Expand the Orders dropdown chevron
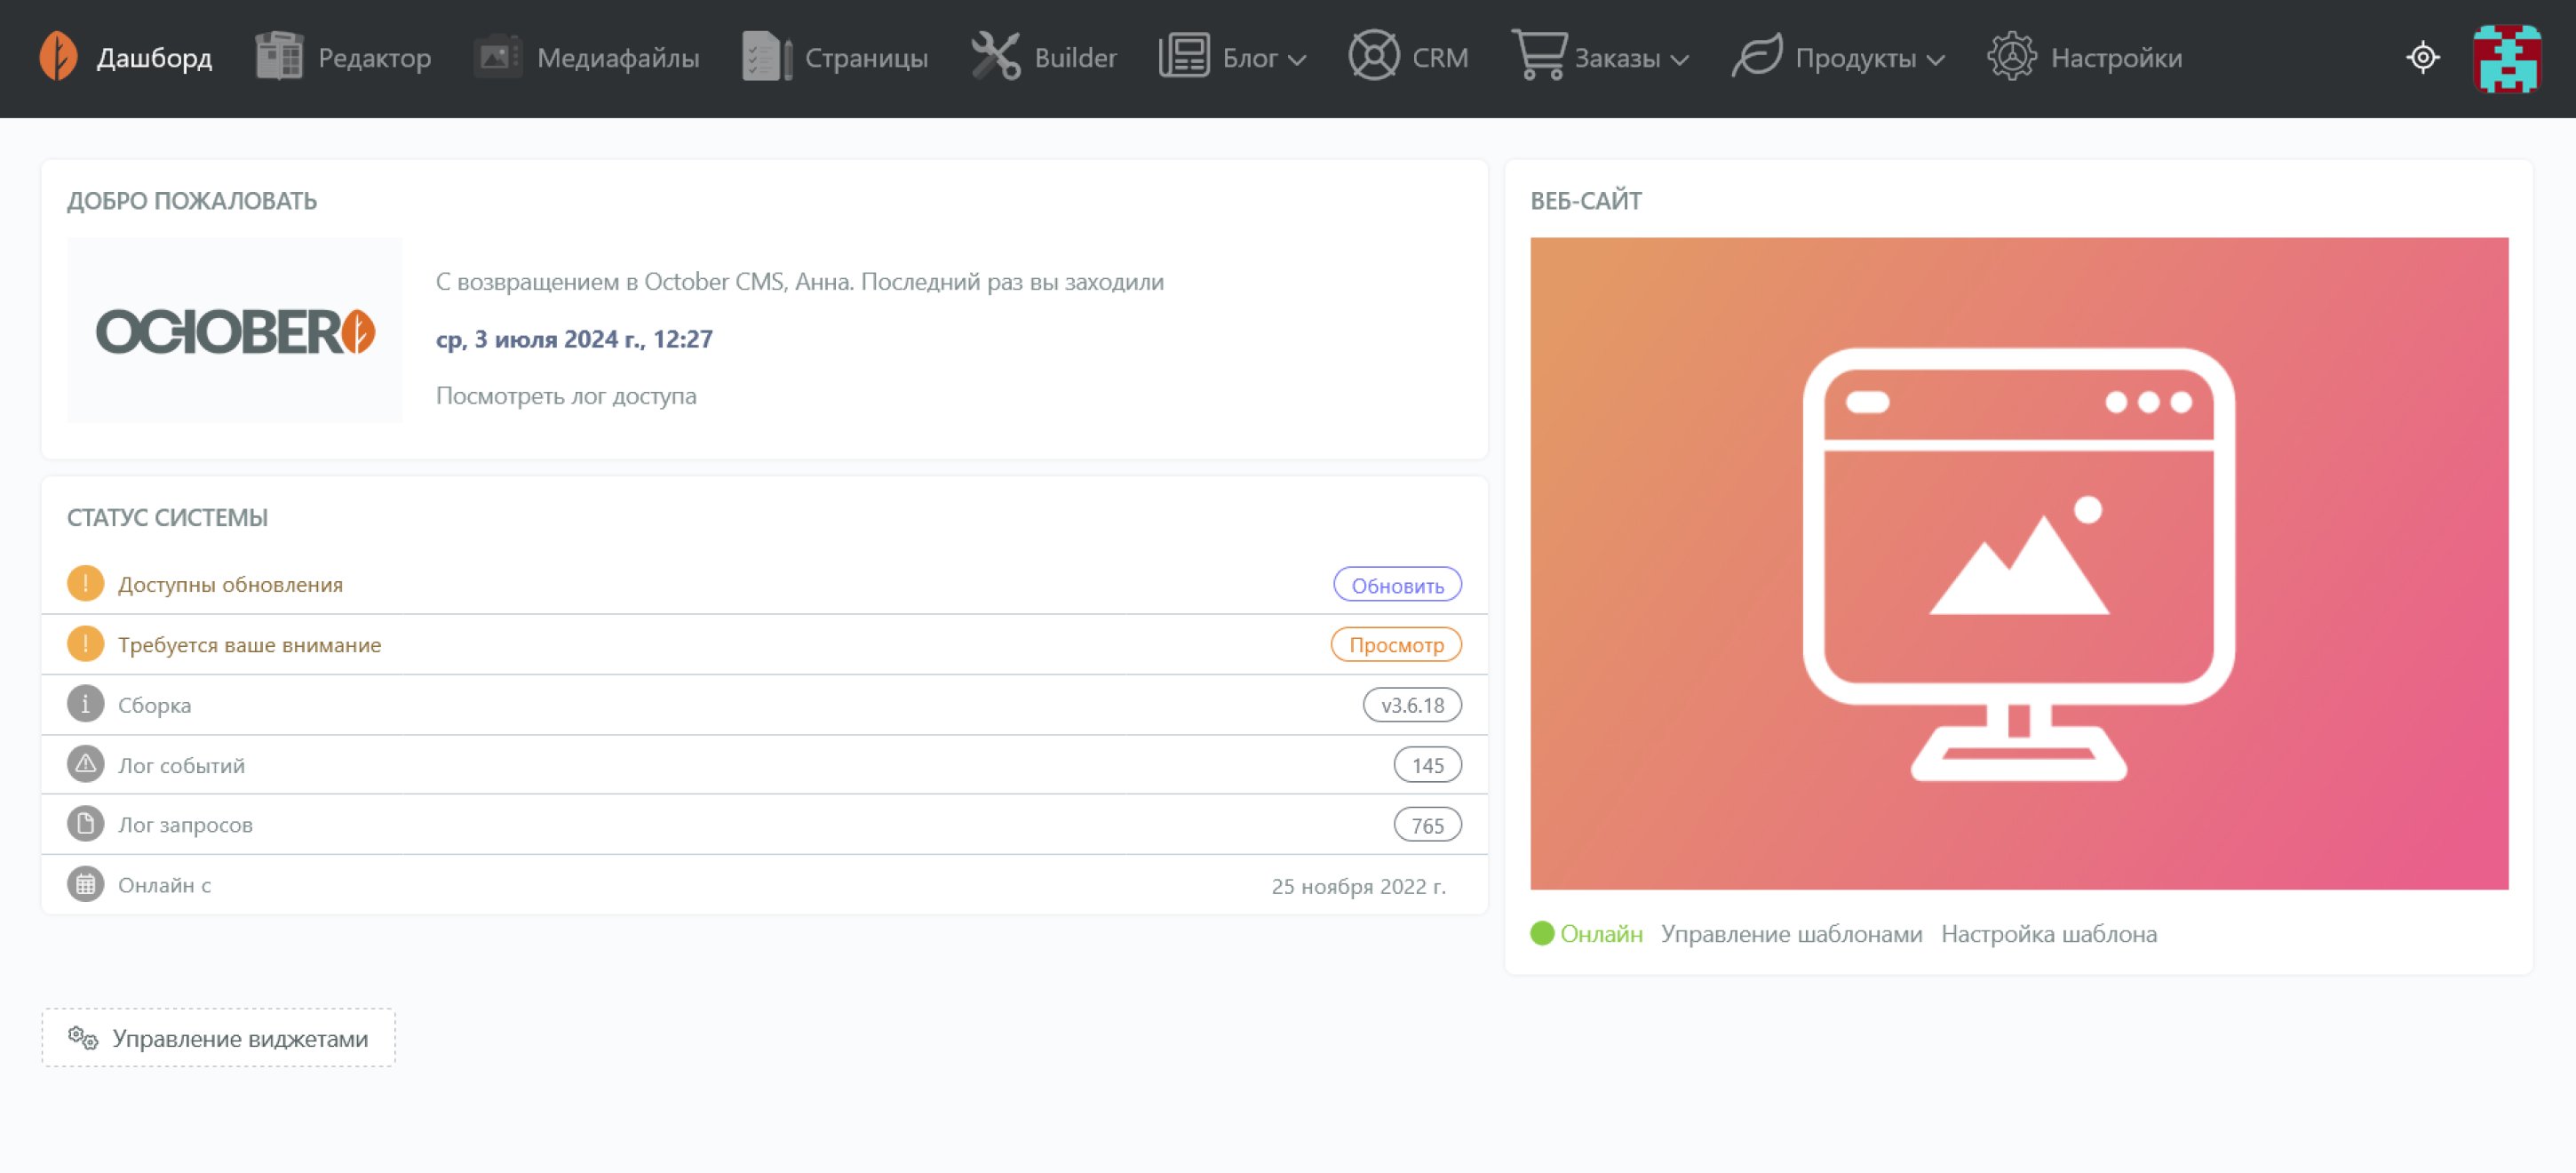2576x1173 pixels. tap(1680, 60)
